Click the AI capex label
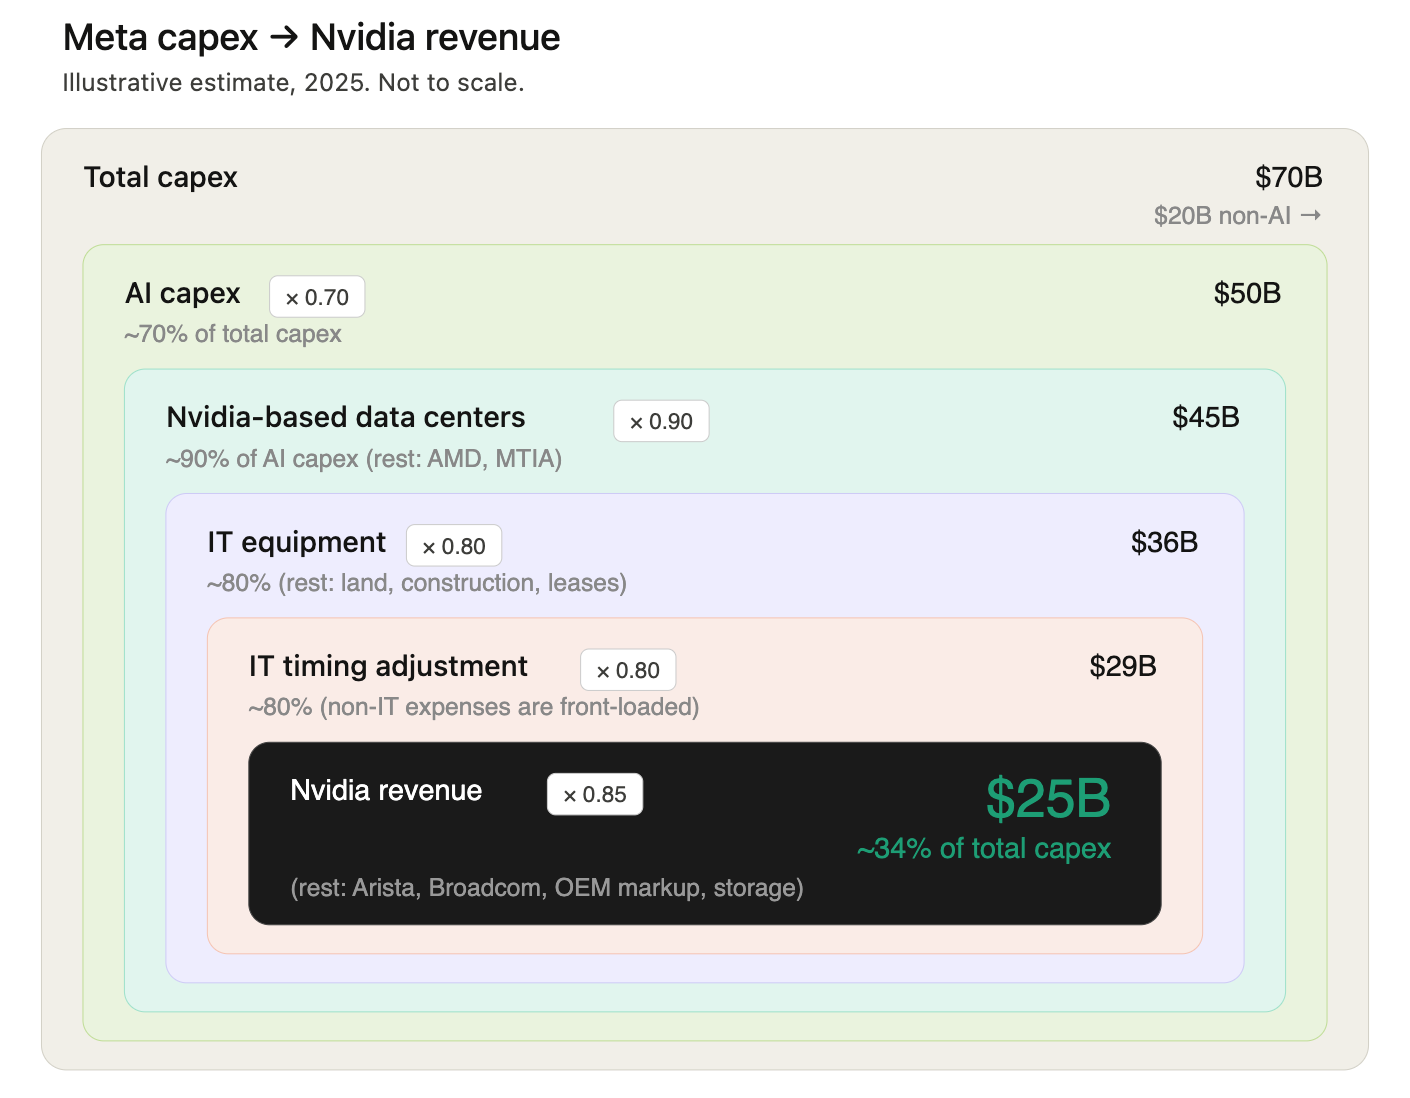 click(x=183, y=293)
